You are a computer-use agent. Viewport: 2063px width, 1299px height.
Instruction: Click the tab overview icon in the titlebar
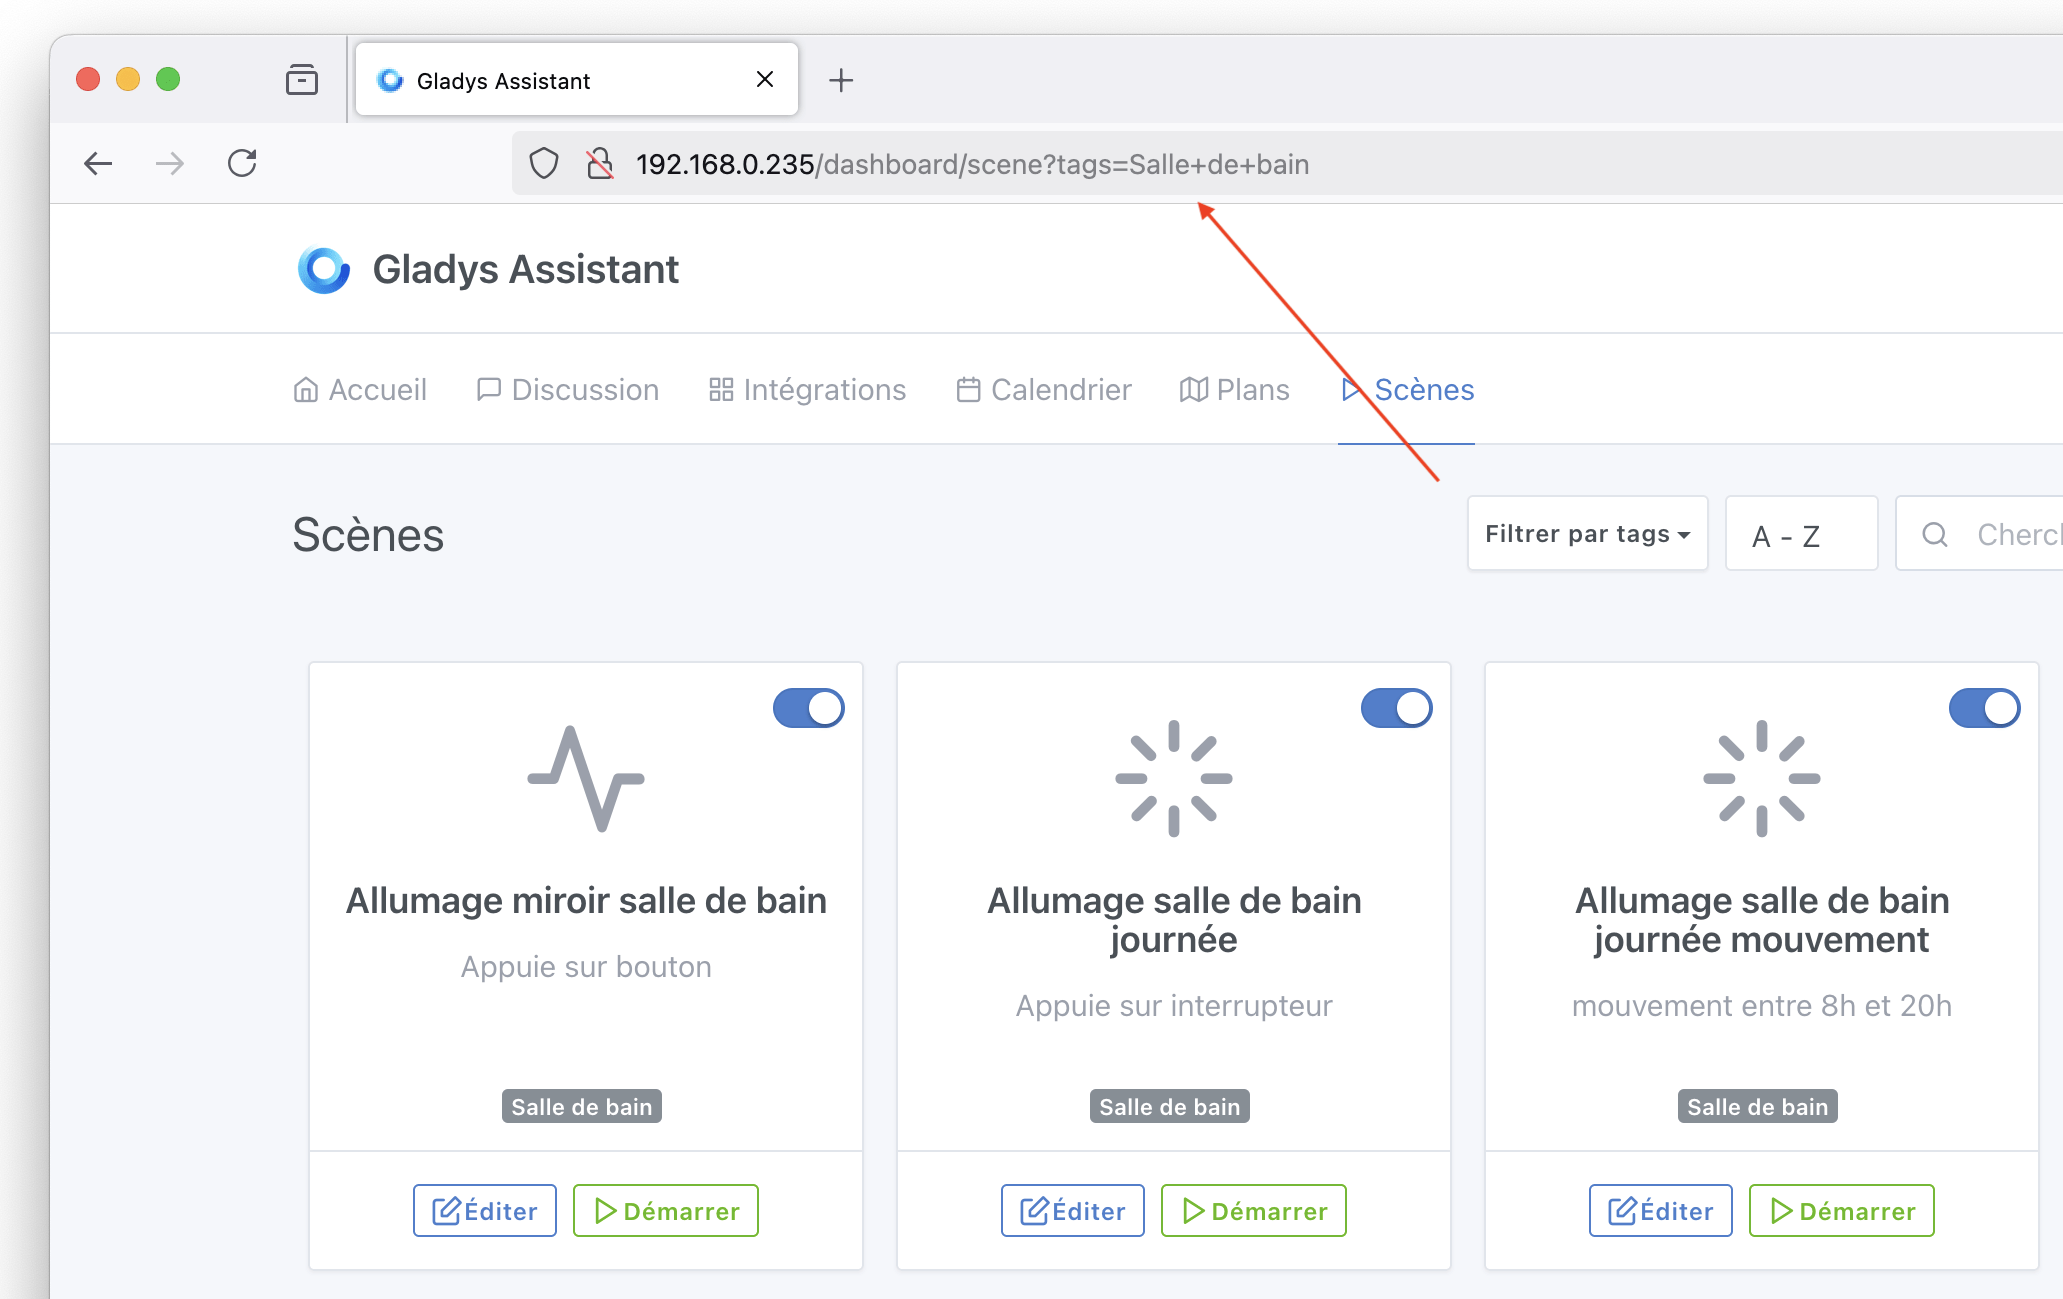301,80
